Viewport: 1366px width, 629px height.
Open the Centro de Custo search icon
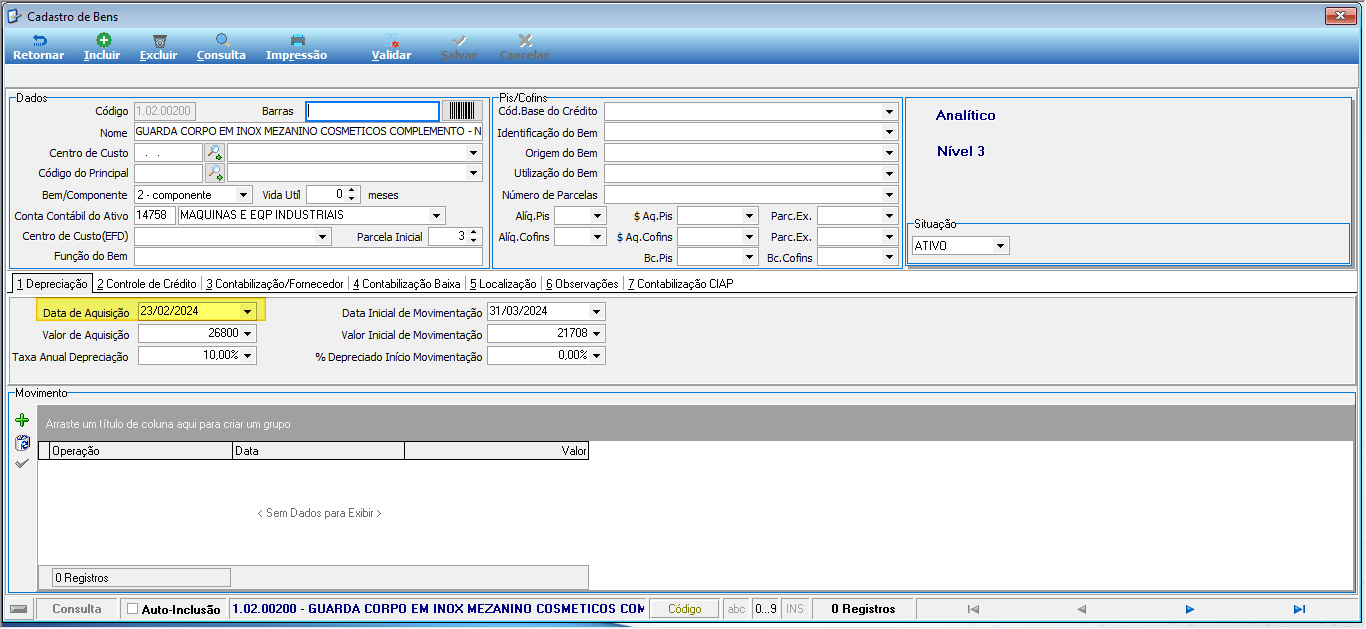214,153
